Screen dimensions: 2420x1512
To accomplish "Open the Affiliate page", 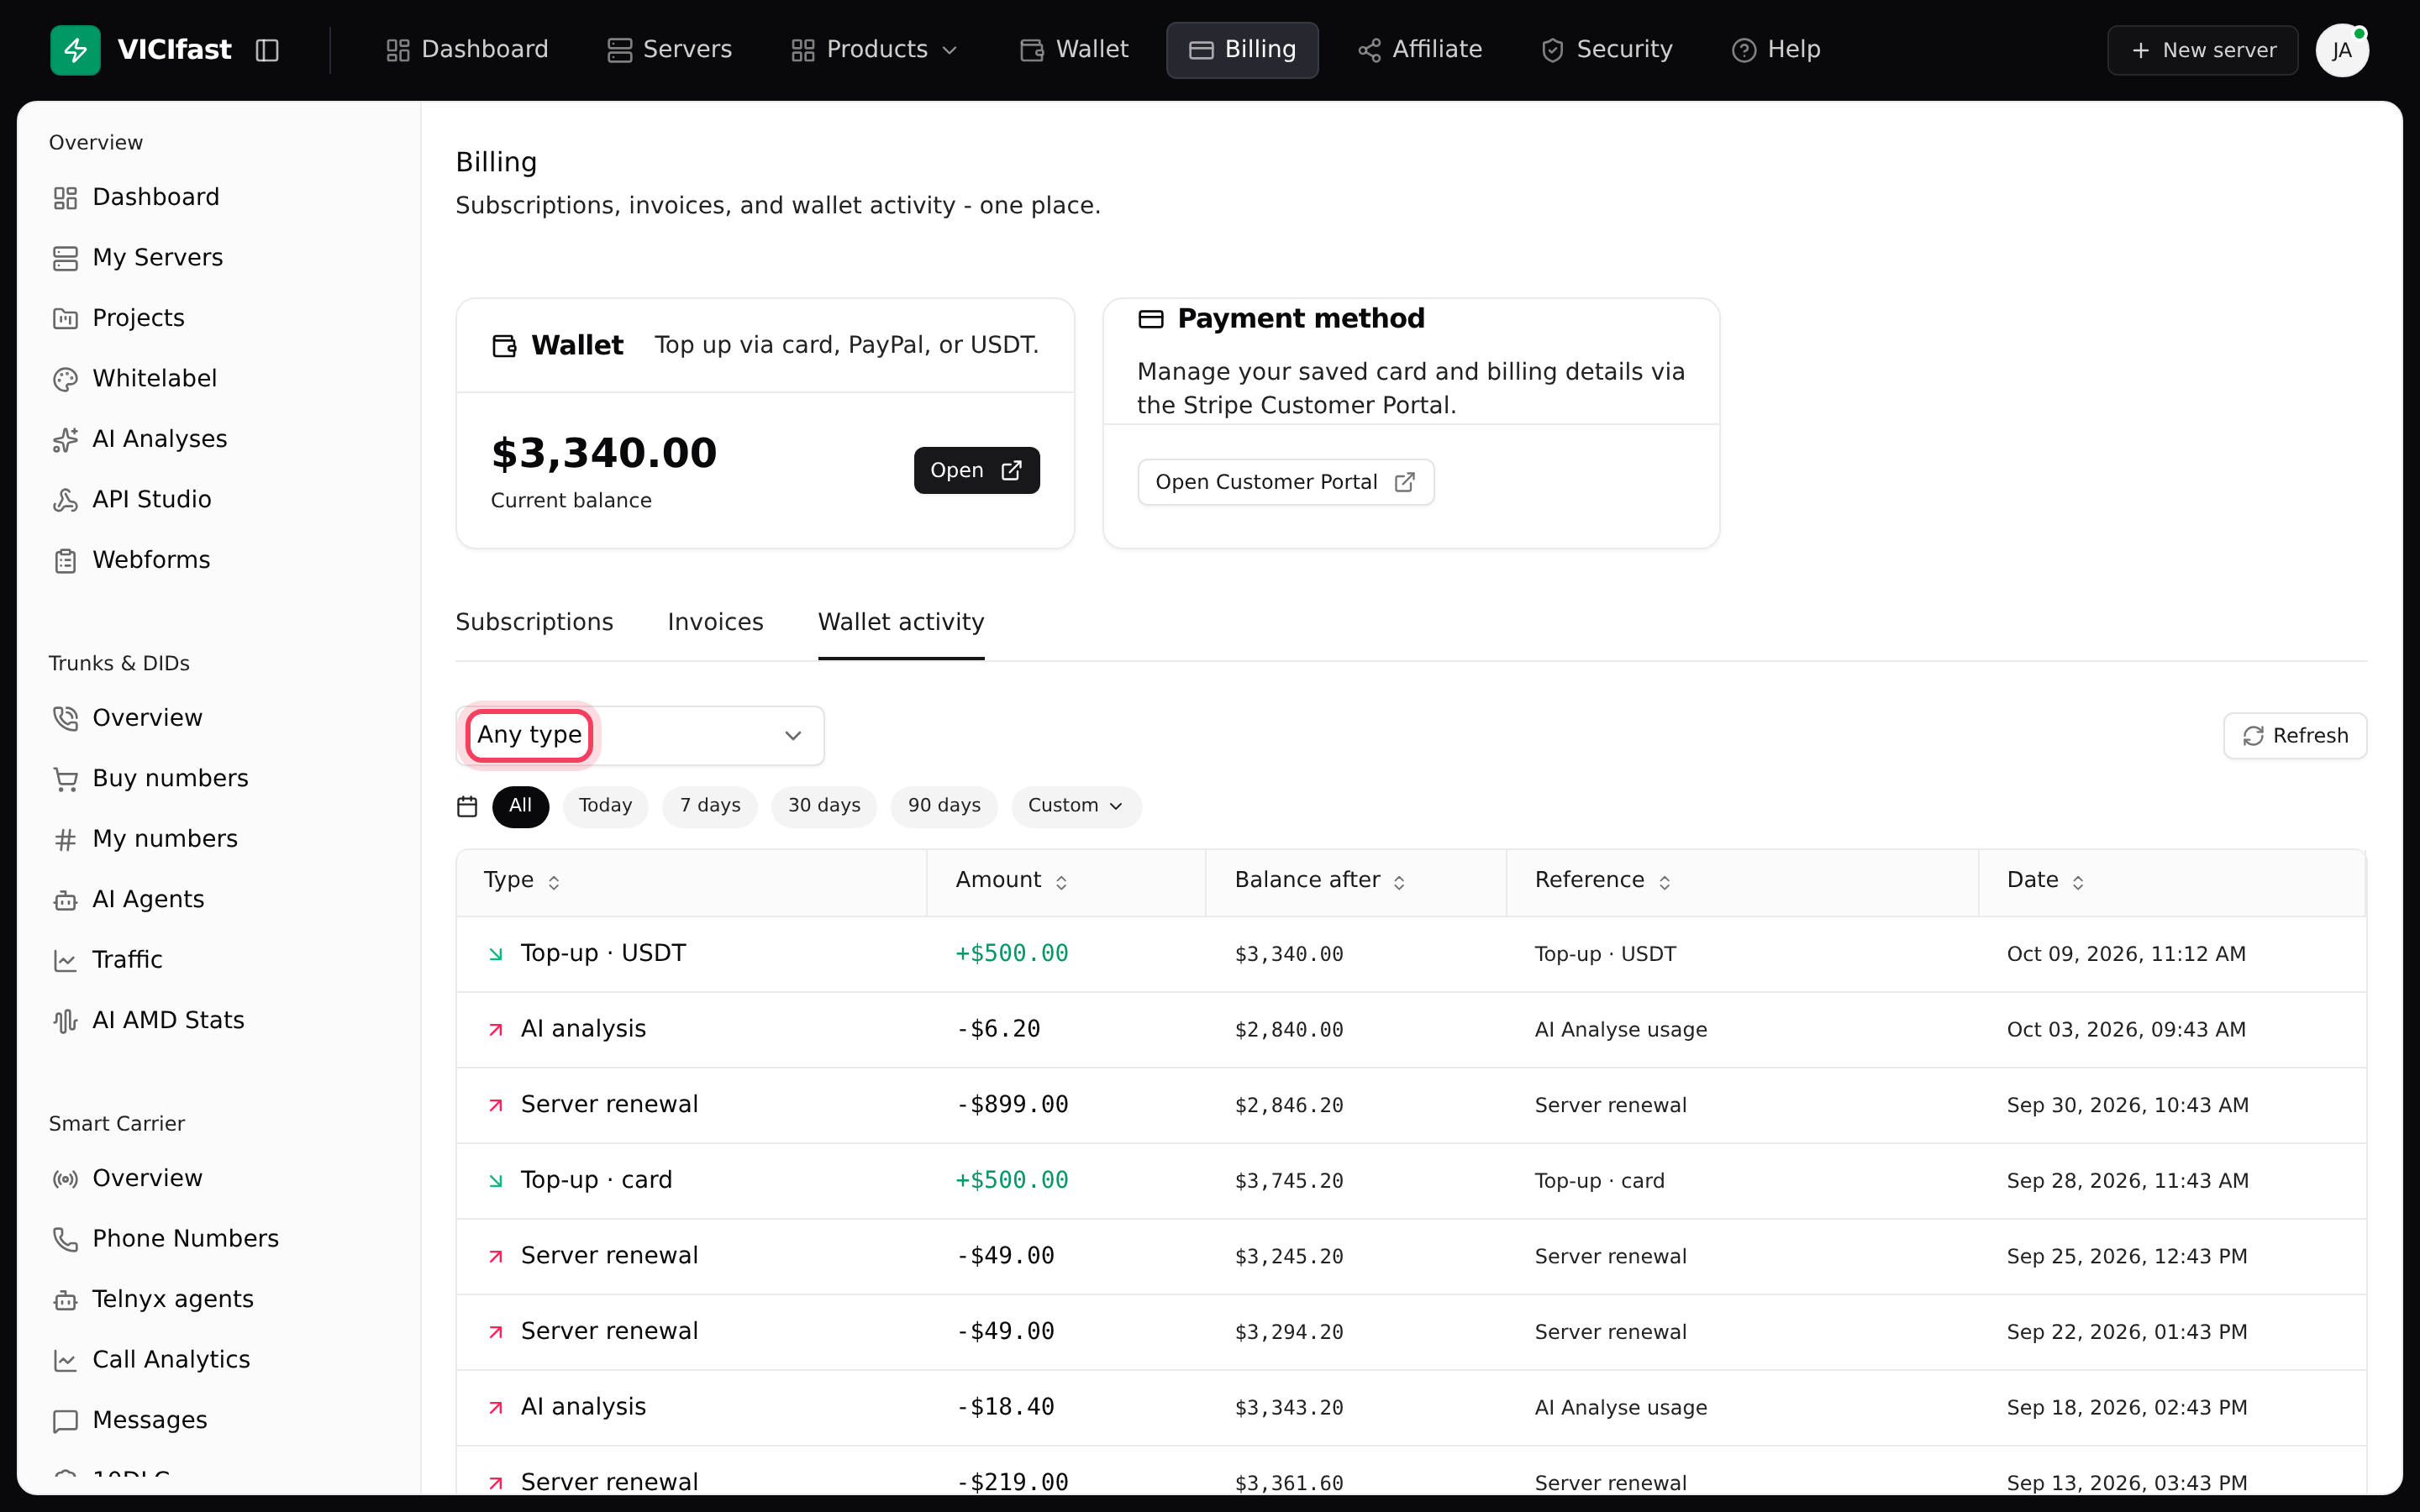I will 1419,50.
